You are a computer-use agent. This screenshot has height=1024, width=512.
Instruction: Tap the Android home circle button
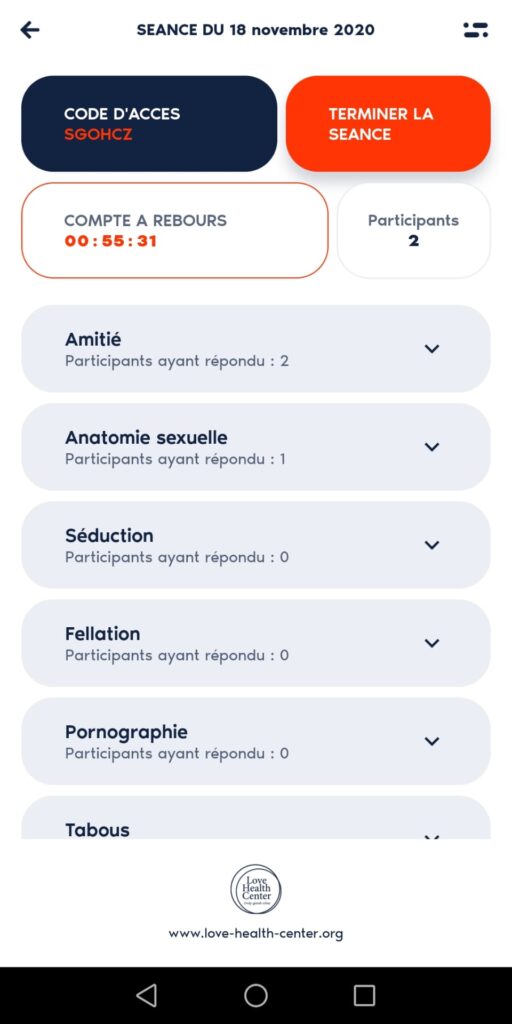(256, 995)
